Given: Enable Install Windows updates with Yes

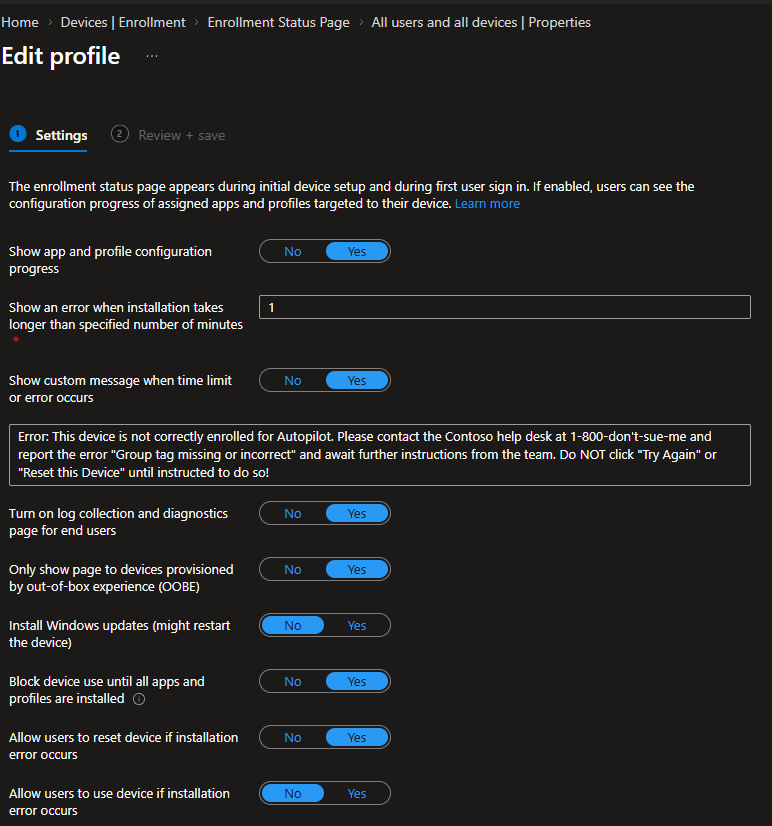Looking at the screenshot, I should 357,626.
